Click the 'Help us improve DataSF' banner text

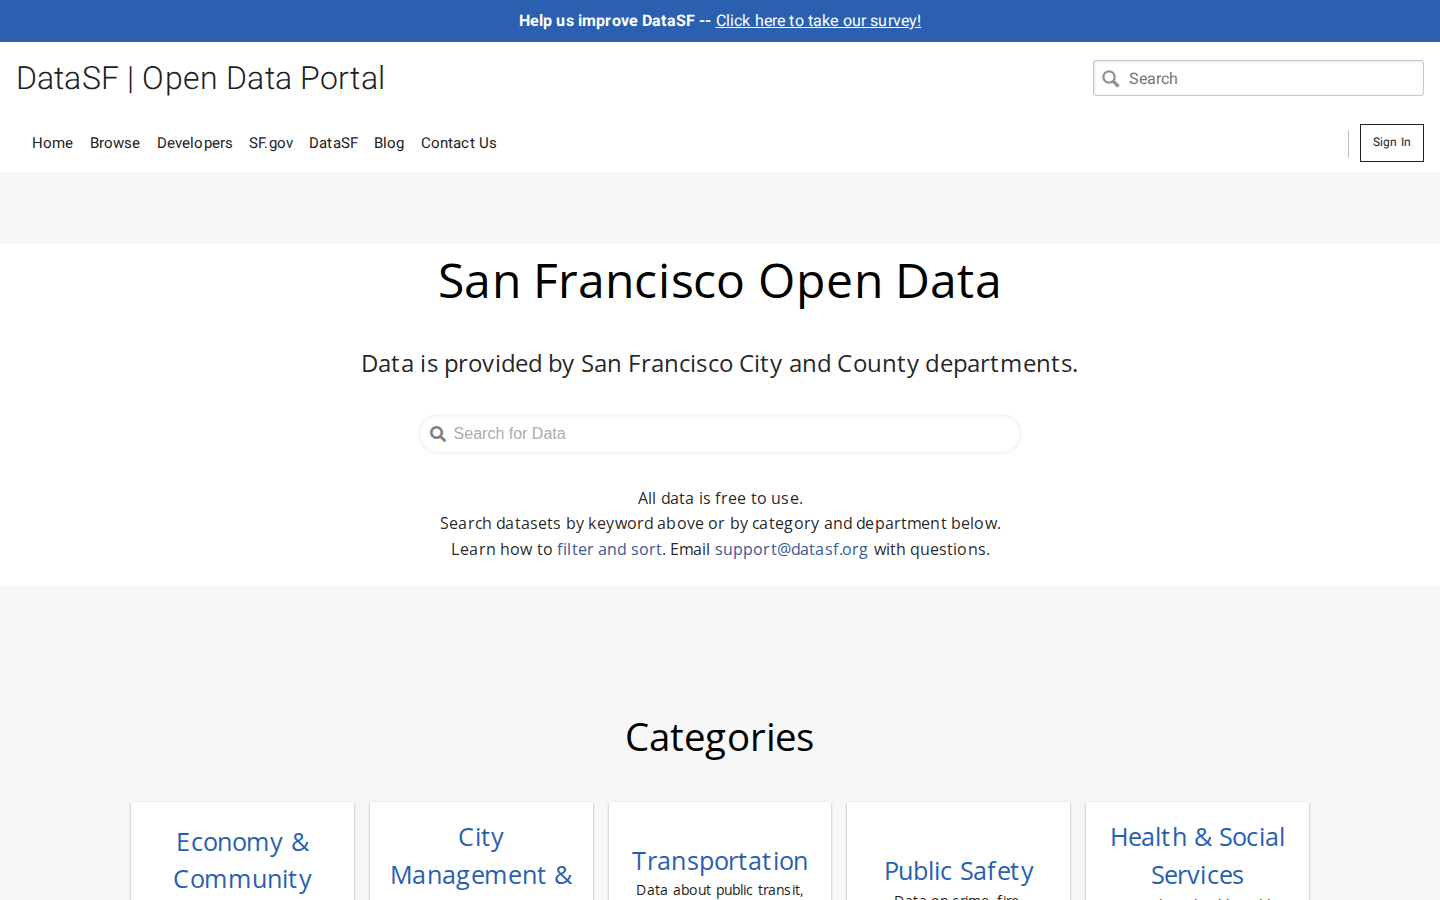(606, 20)
